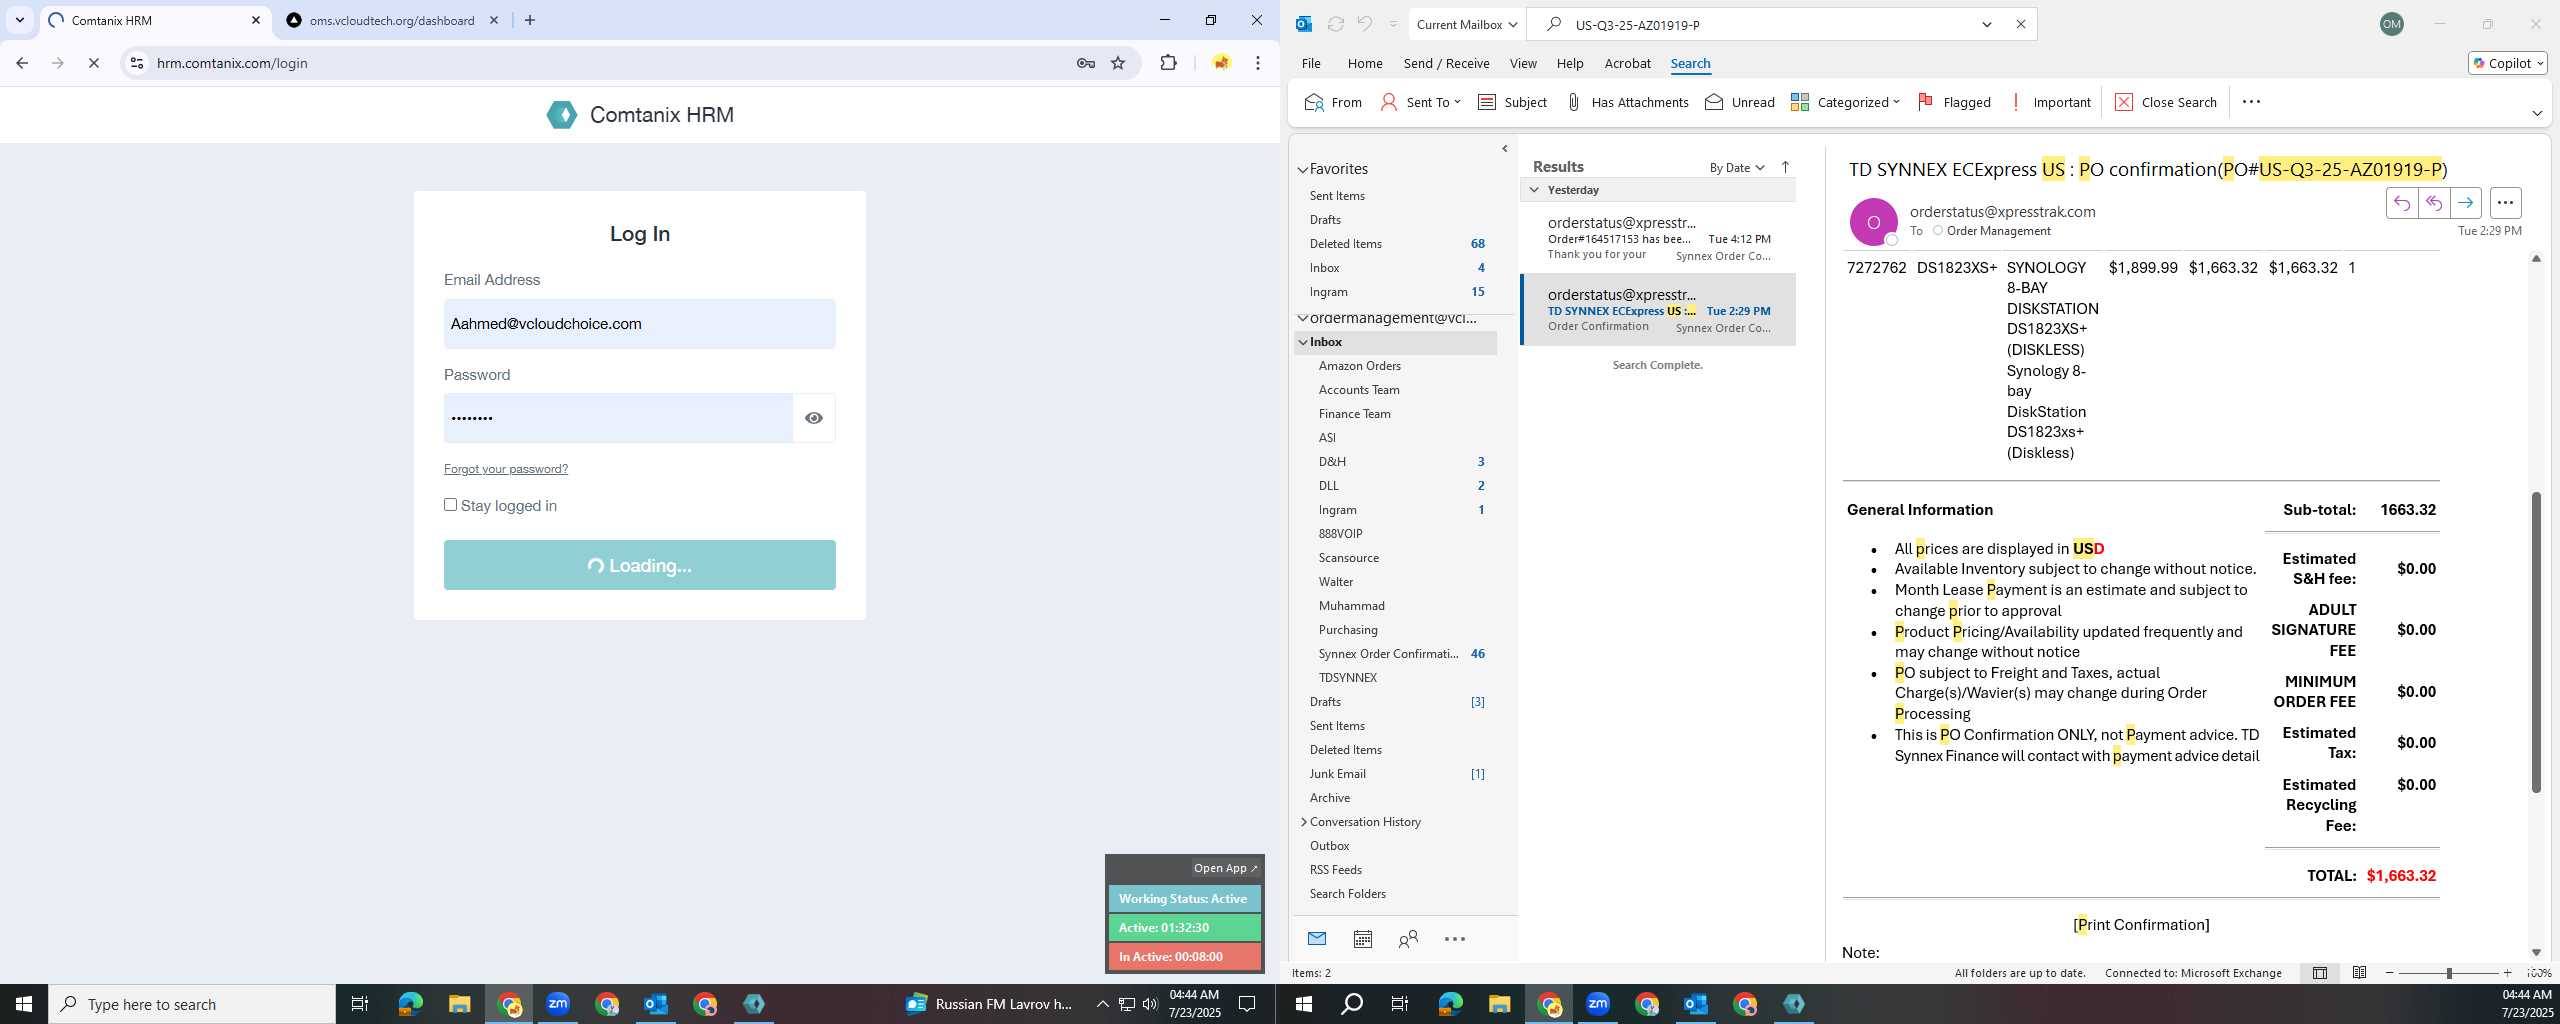Filter by Important messages
This screenshot has width=2560, height=1024.
pos(2050,102)
